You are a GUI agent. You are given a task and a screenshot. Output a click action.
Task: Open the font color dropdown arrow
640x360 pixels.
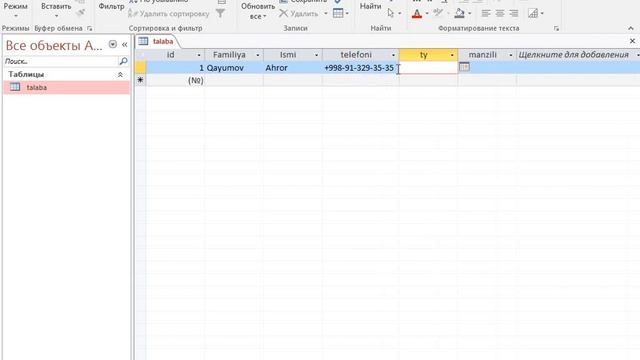[427, 14]
